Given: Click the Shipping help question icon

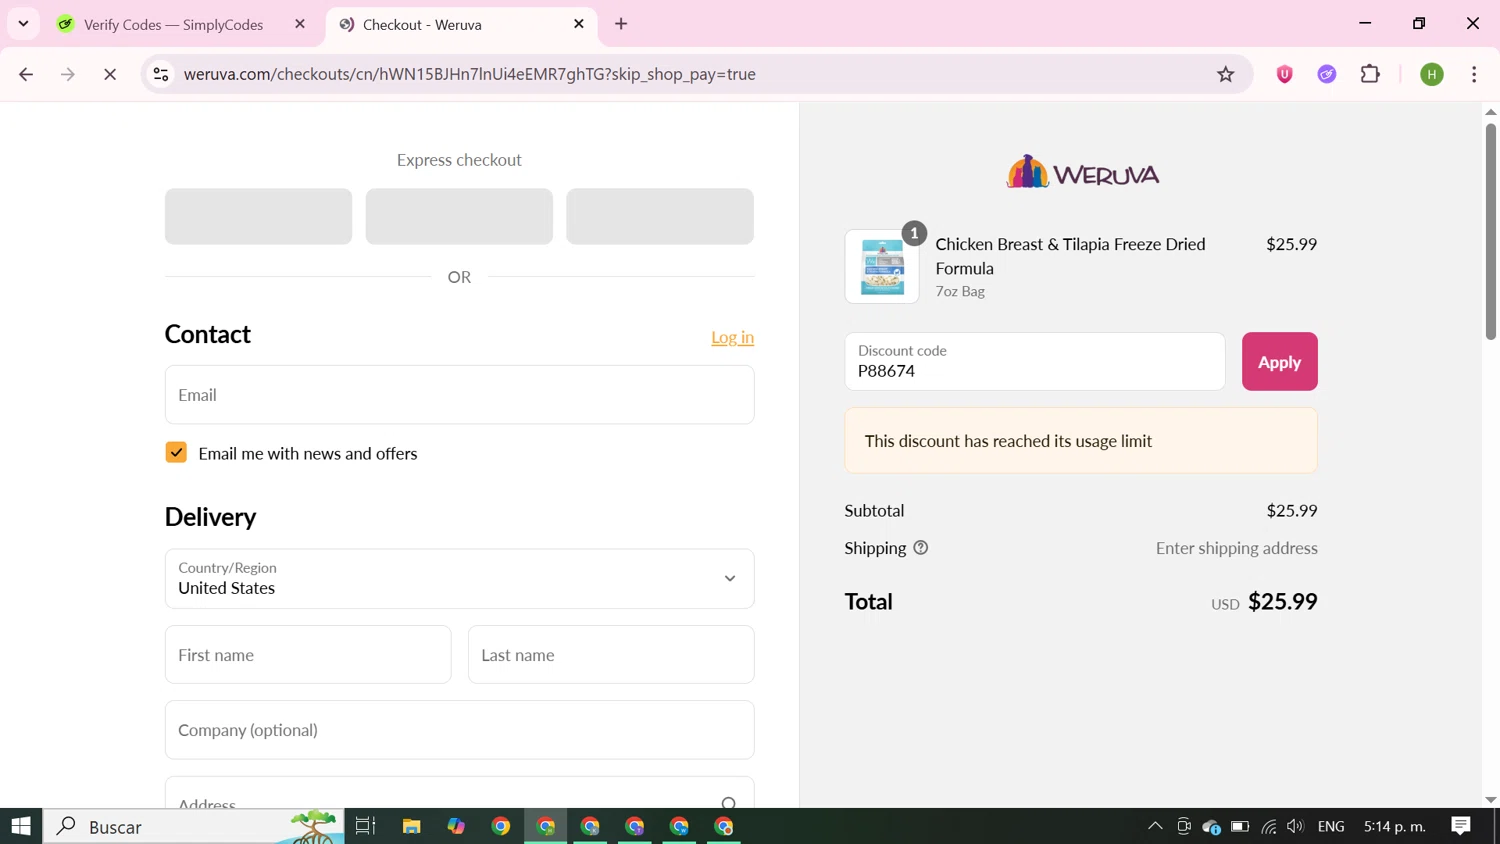Looking at the screenshot, I should click(921, 548).
